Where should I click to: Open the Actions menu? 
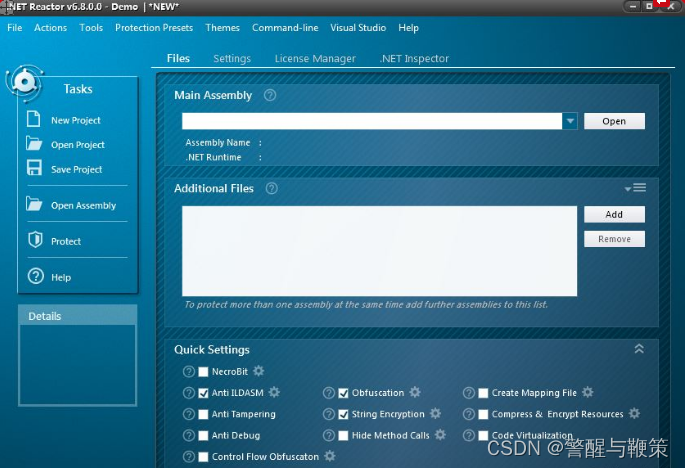(51, 28)
